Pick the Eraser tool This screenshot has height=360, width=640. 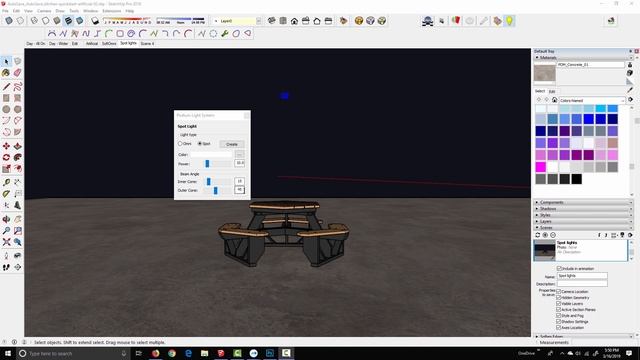tap(17, 73)
